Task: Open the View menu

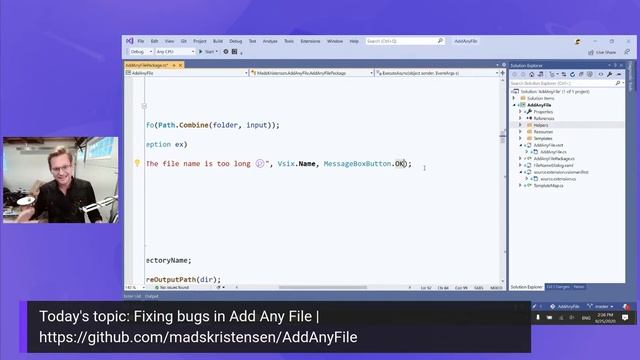Action: [169, 41]
